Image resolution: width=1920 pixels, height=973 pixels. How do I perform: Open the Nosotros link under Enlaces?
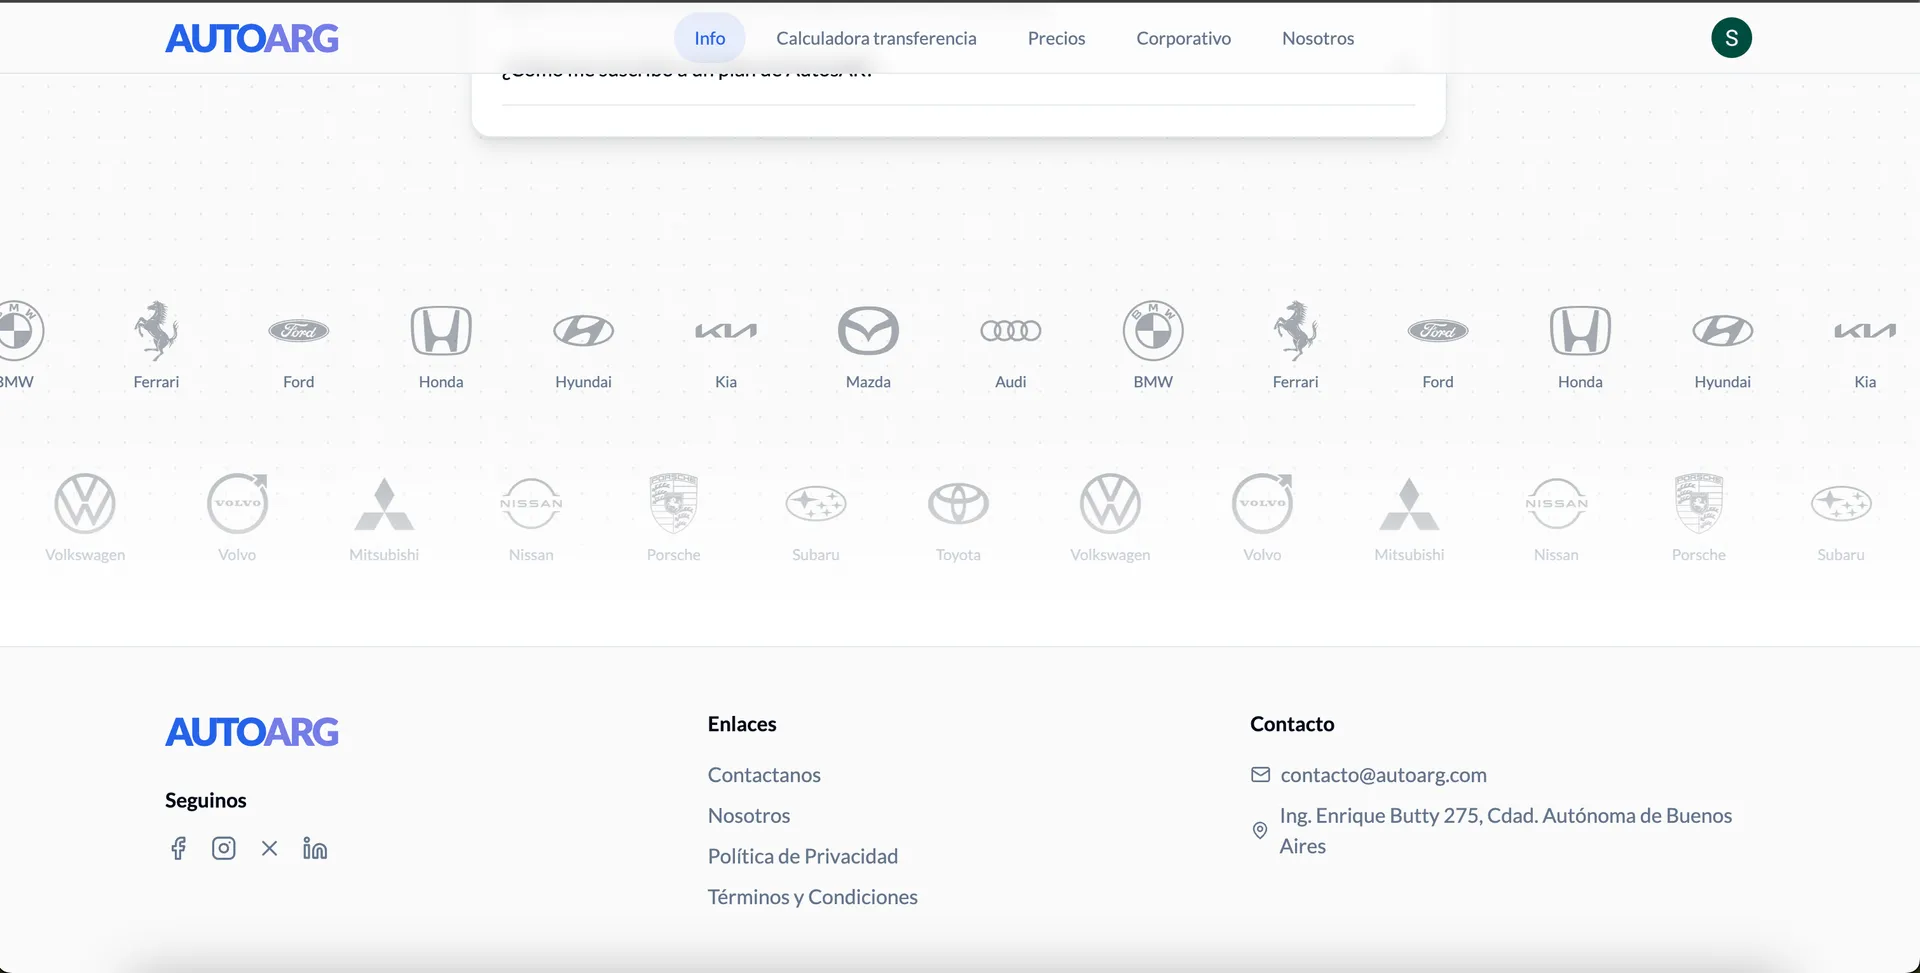coord(749,816)
